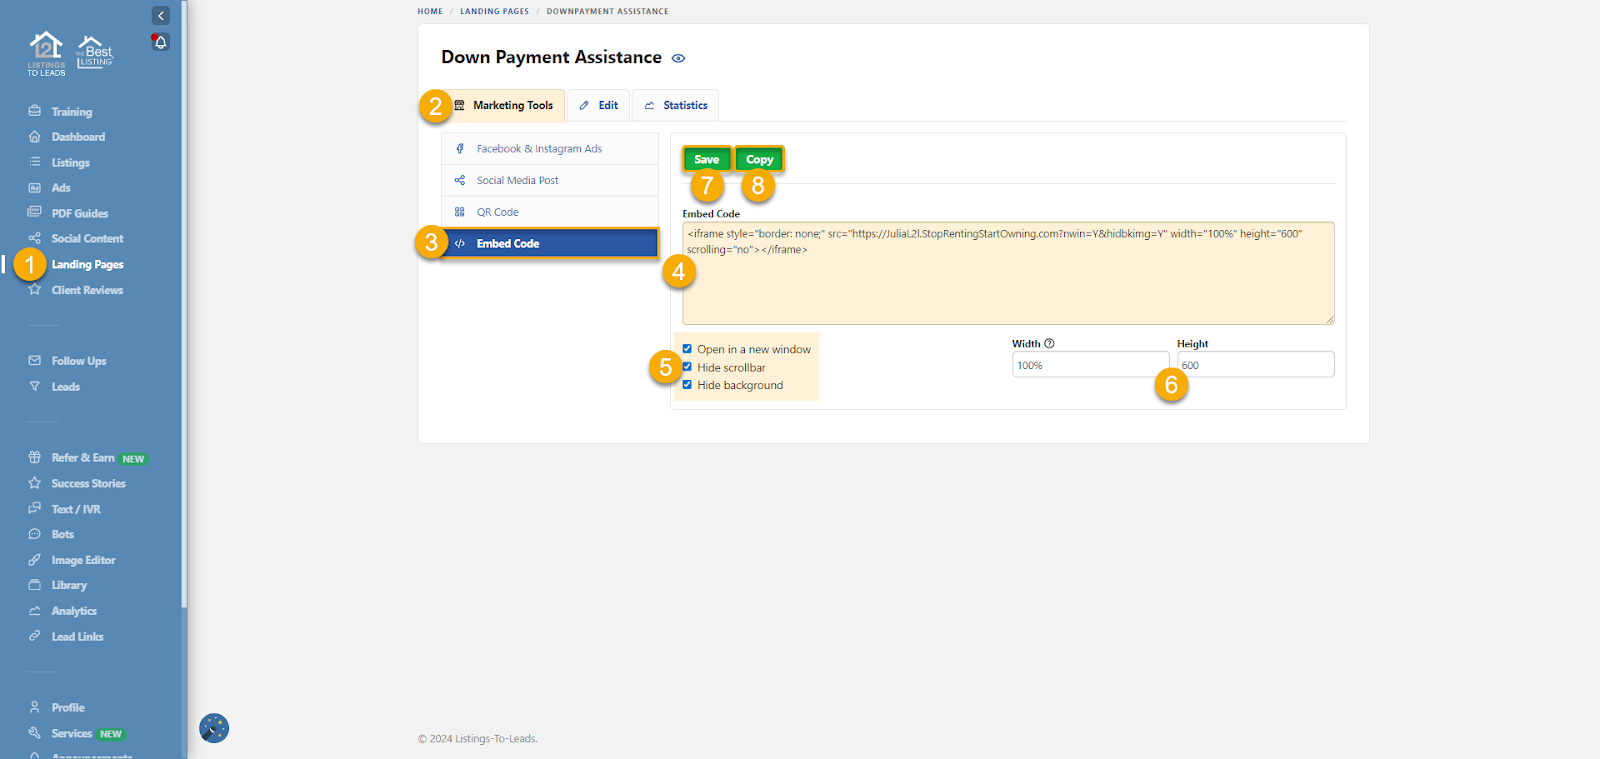Click the Width input field
Image resolution: width=1600 pixels, height=759 pixels.
point(1089,365)
